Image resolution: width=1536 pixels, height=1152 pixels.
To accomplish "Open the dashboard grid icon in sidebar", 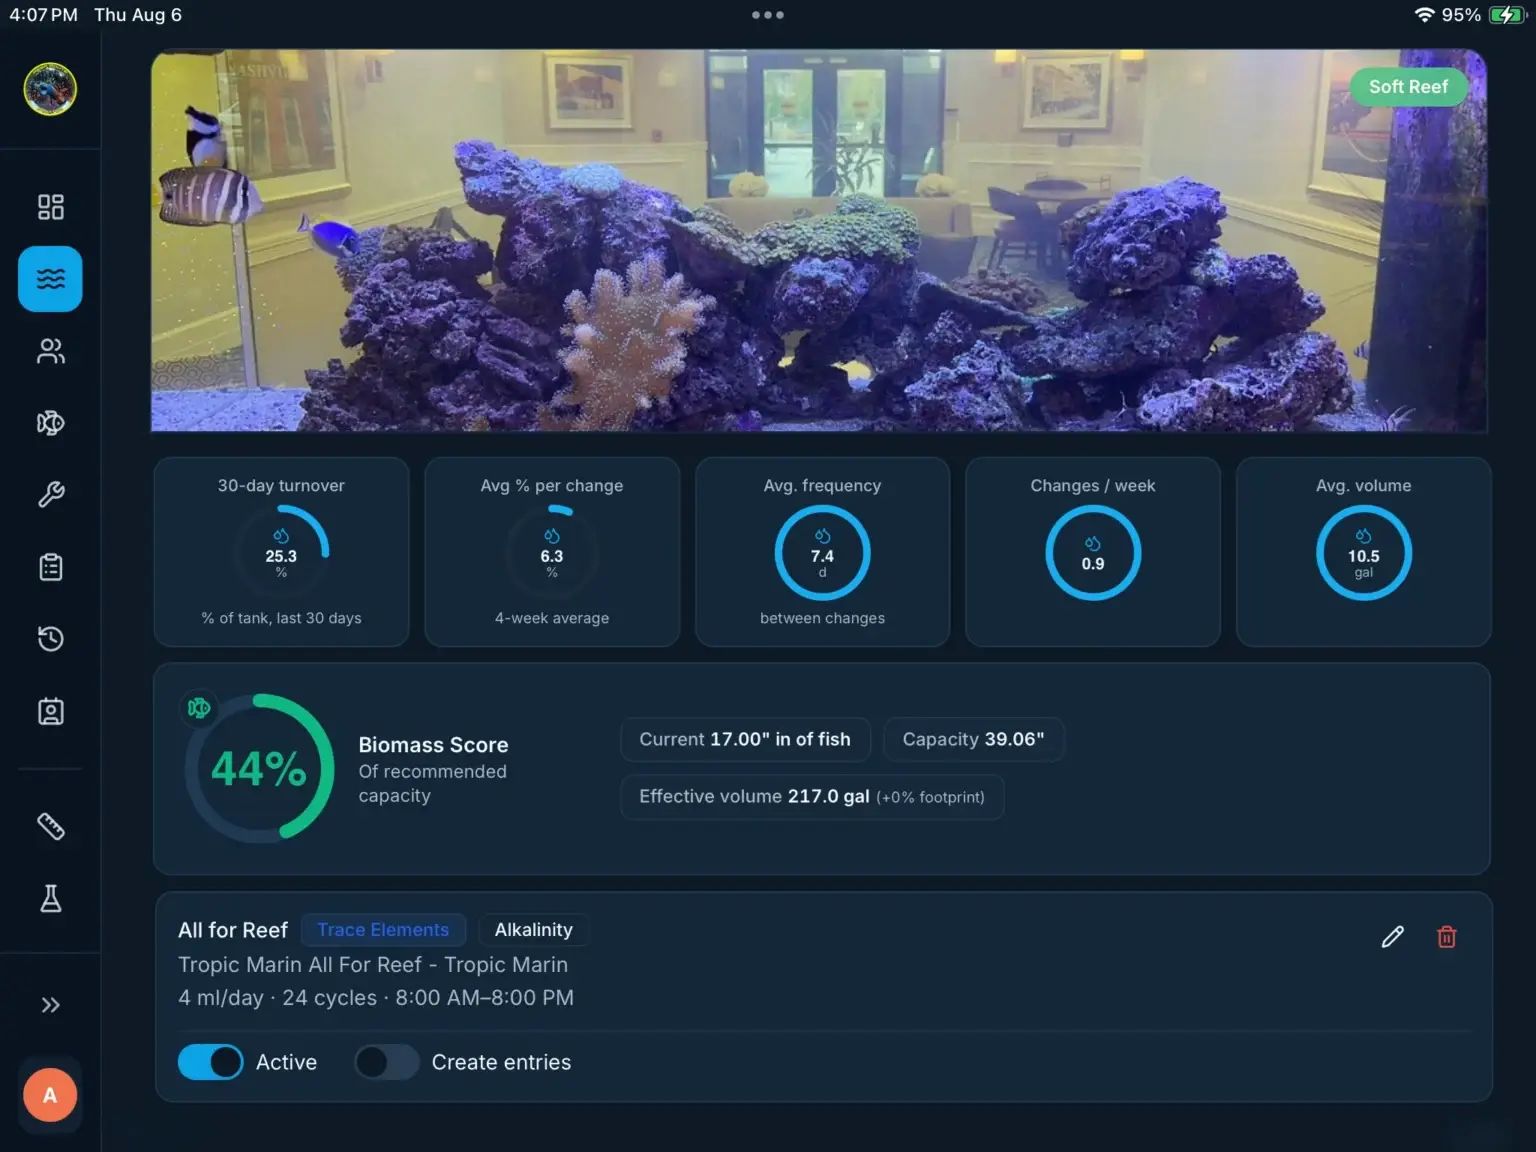I will click(50, 207).
